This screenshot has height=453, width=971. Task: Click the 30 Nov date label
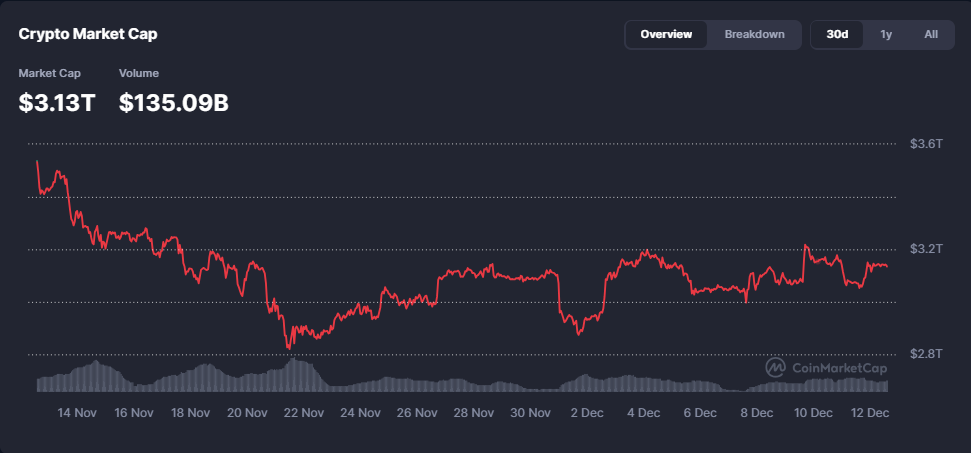[531, 412]
